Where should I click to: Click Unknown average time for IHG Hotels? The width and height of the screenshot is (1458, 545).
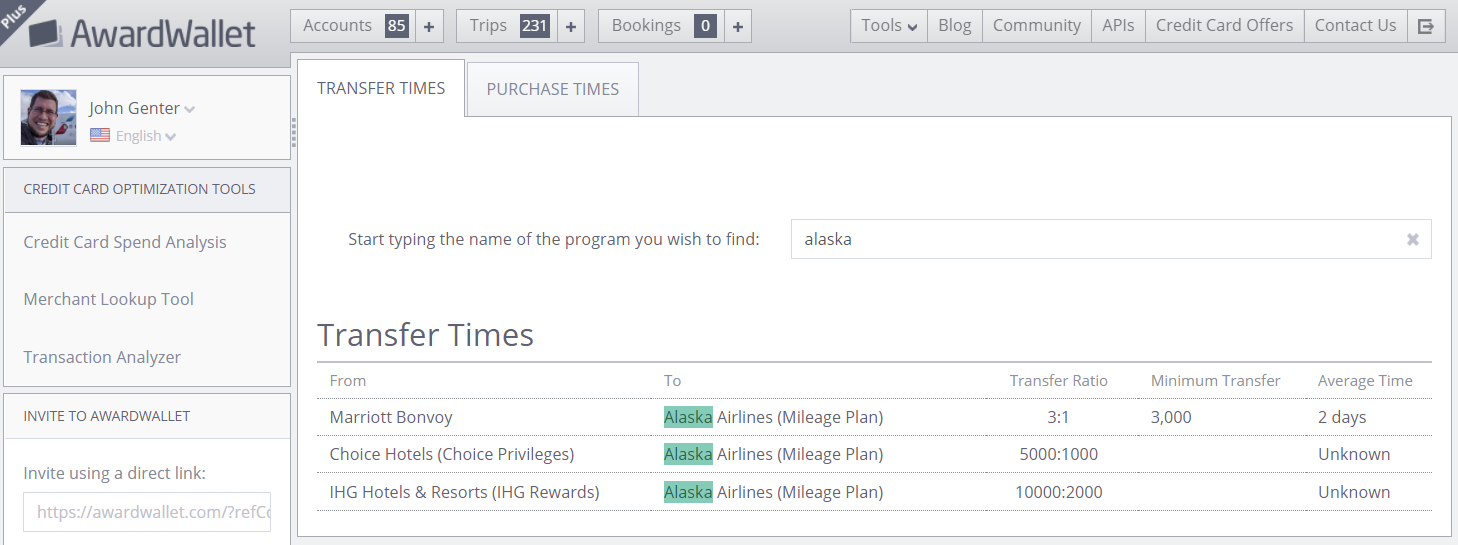point(1354,492)
